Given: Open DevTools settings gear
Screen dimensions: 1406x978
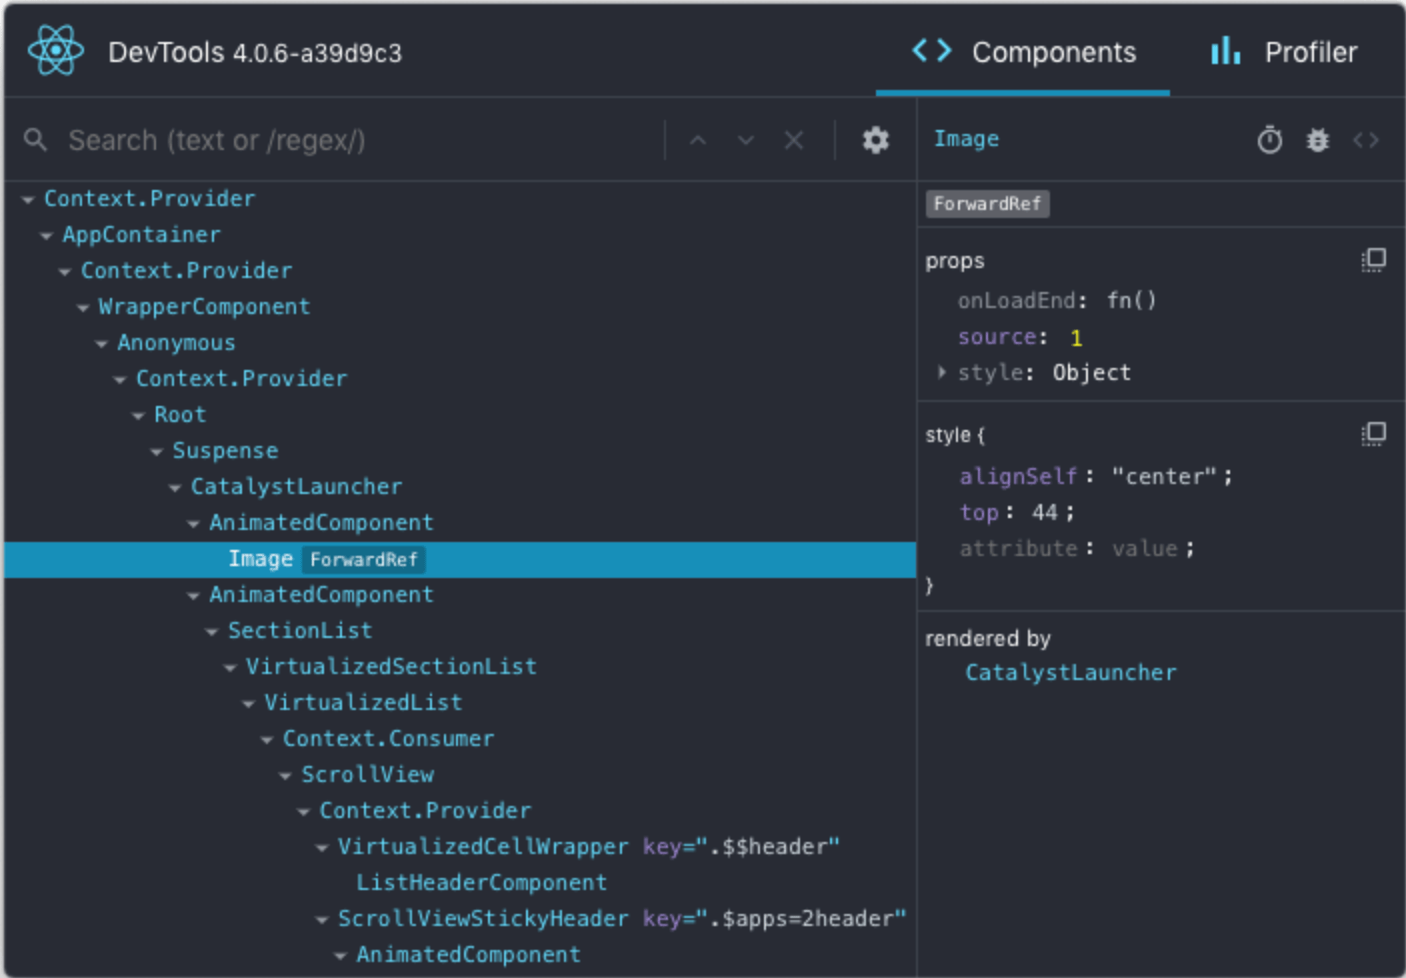Looking at the screenshot, I should 876,140.
